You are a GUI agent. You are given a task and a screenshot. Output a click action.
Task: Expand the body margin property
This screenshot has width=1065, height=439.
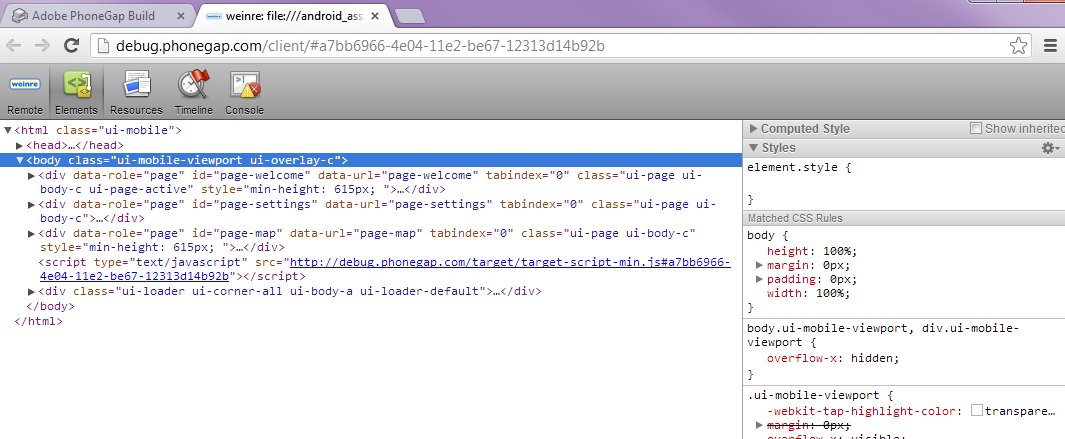(759, 265)
